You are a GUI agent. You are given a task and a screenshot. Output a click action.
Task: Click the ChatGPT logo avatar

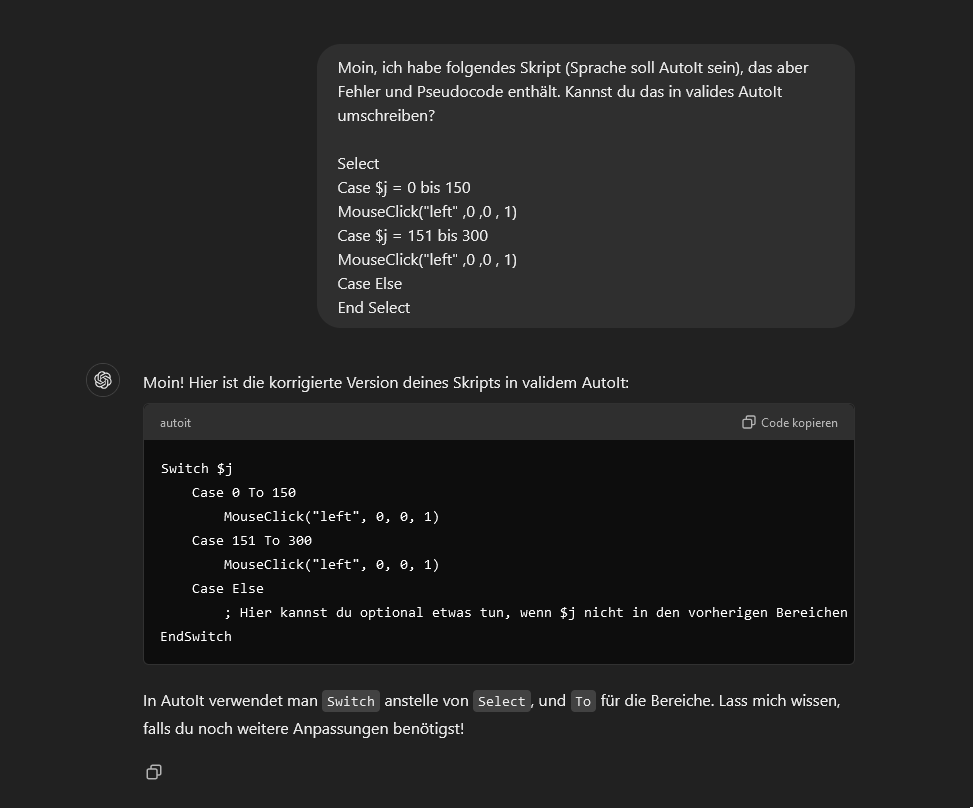103,380
